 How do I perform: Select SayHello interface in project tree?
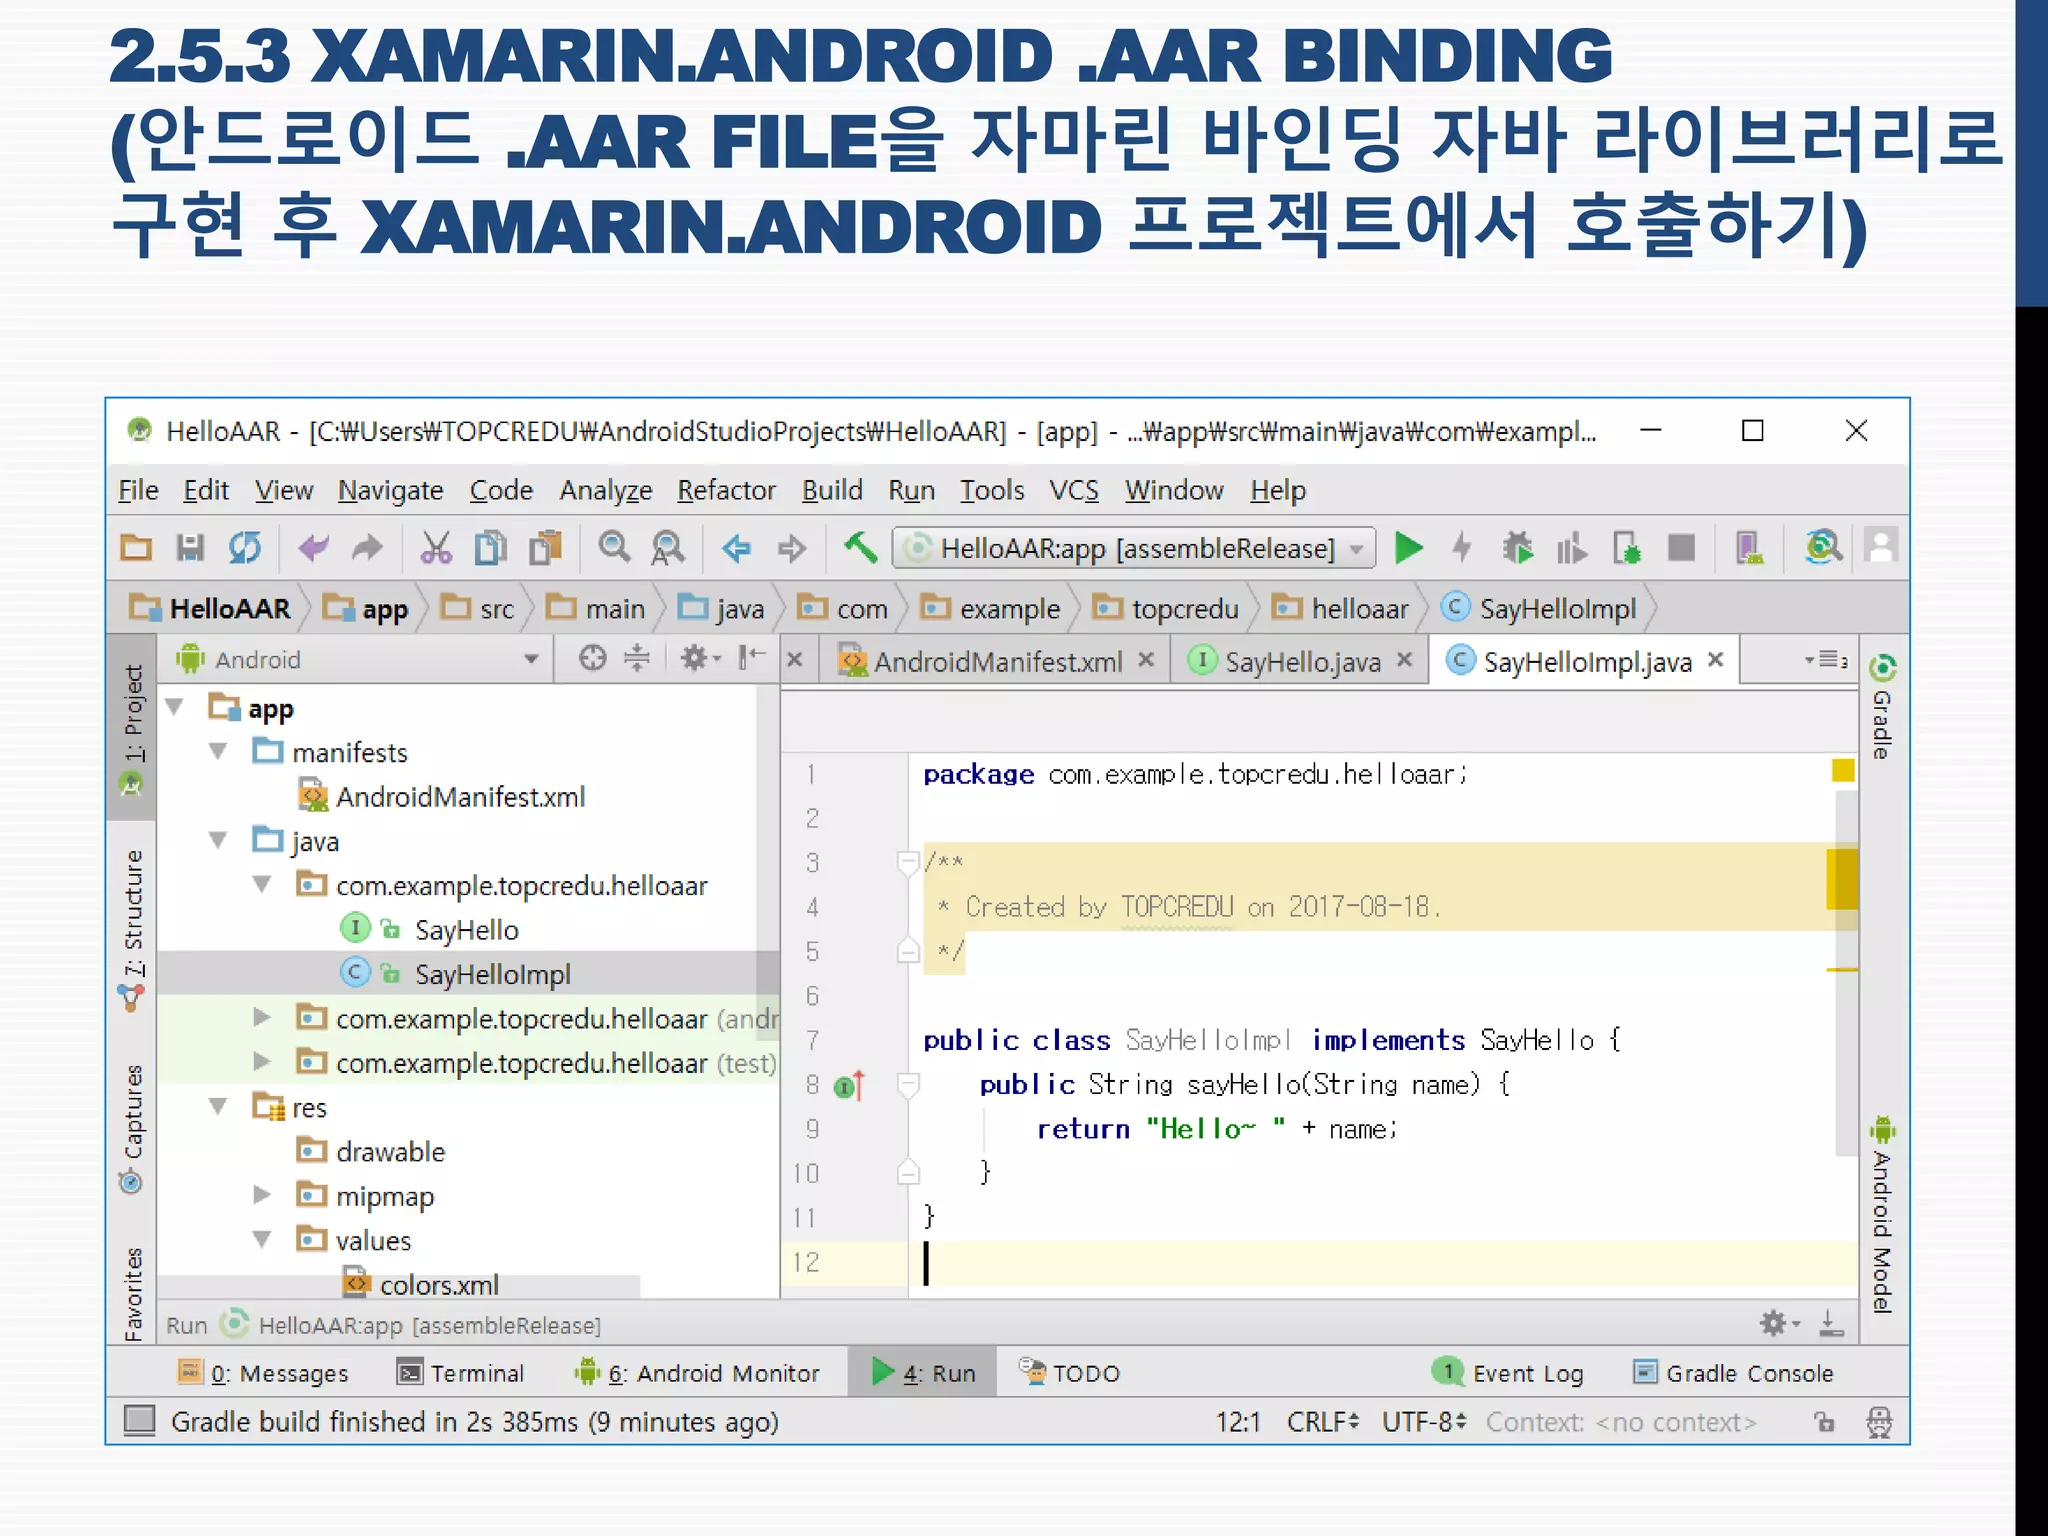(x=466, y=930)
